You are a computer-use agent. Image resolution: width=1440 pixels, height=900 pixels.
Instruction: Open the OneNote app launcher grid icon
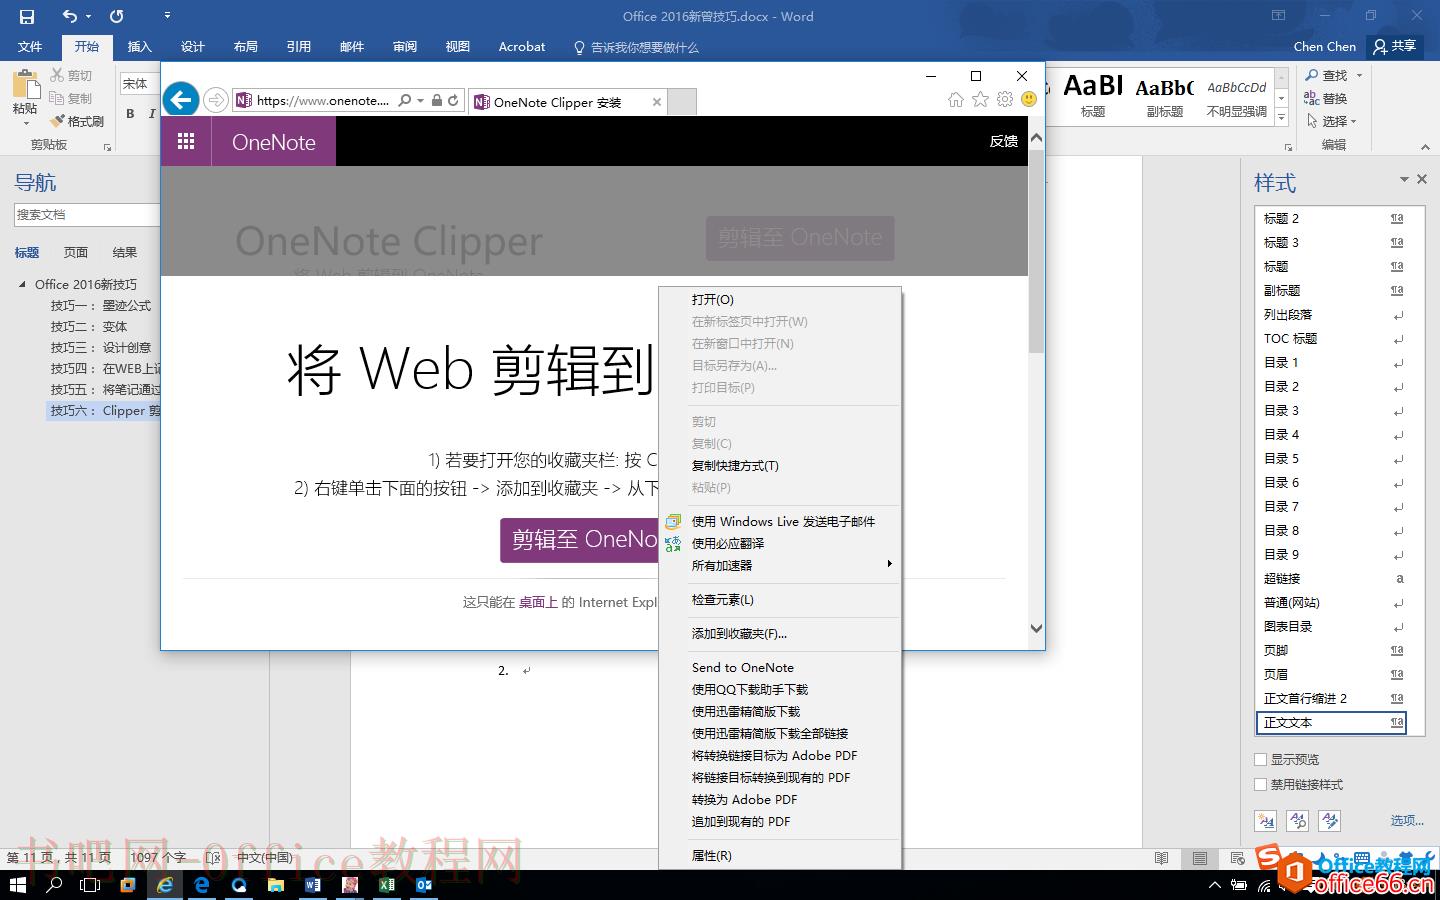[x=186, y=141]
